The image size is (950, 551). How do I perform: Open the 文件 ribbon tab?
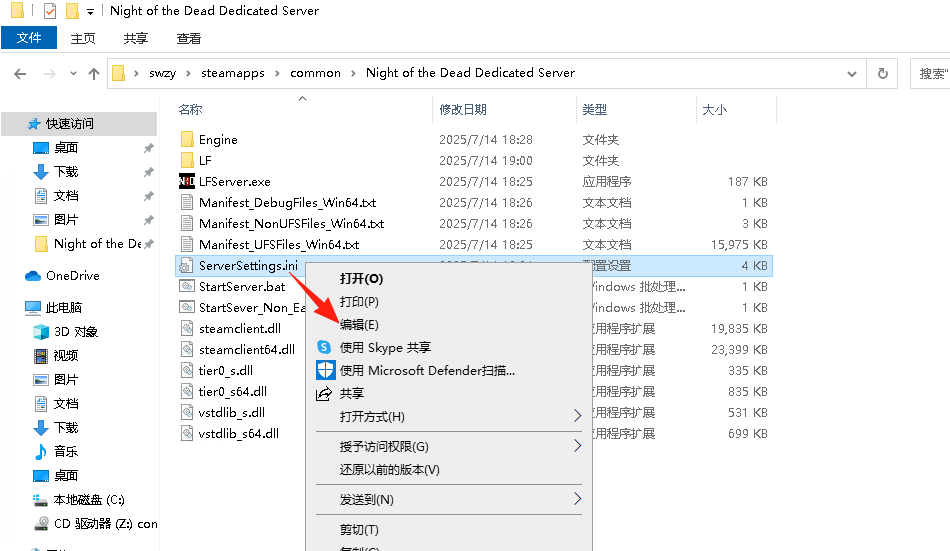pos(29,38)
